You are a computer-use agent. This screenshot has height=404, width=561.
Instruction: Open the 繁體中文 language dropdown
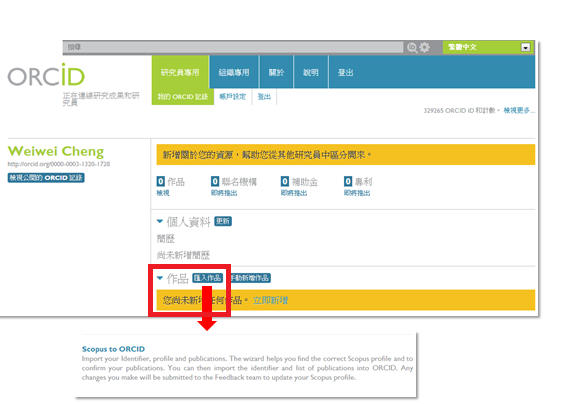click(x=488, y=47)
